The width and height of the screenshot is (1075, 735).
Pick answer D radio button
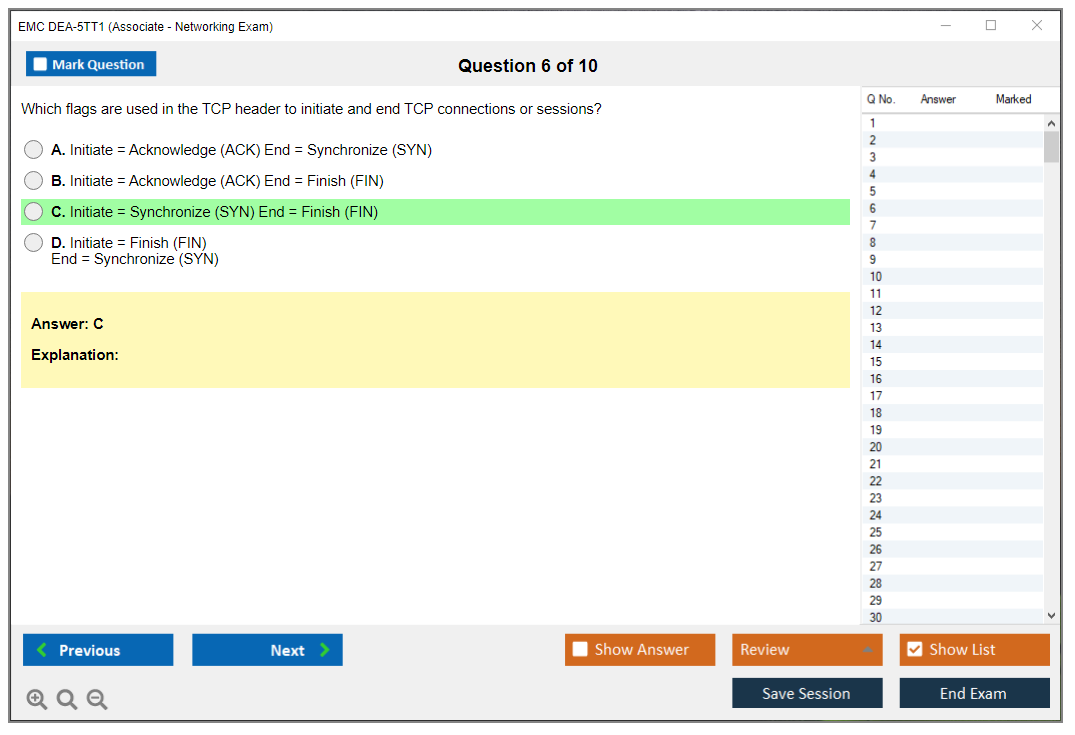(34, 243)
